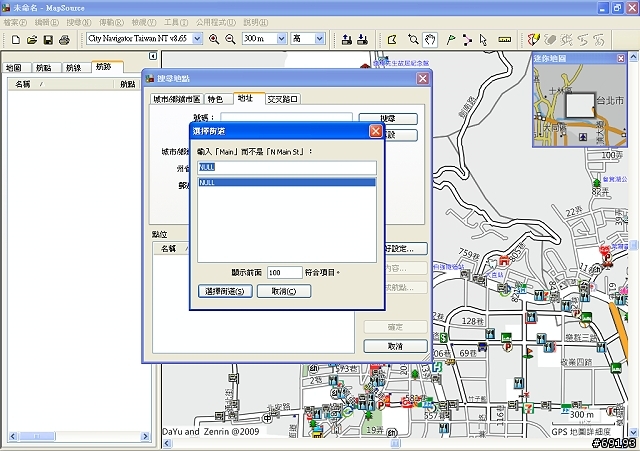Select the 交叉路口 tab in search dialog
Screen dimensions: 640x451
tap(282, 99)
